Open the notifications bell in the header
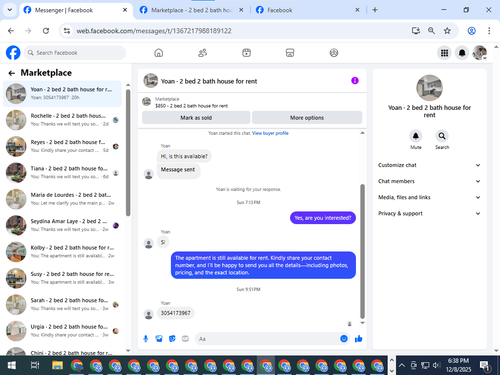Viewport: 500px width, 375px height. tap(462, 53)
